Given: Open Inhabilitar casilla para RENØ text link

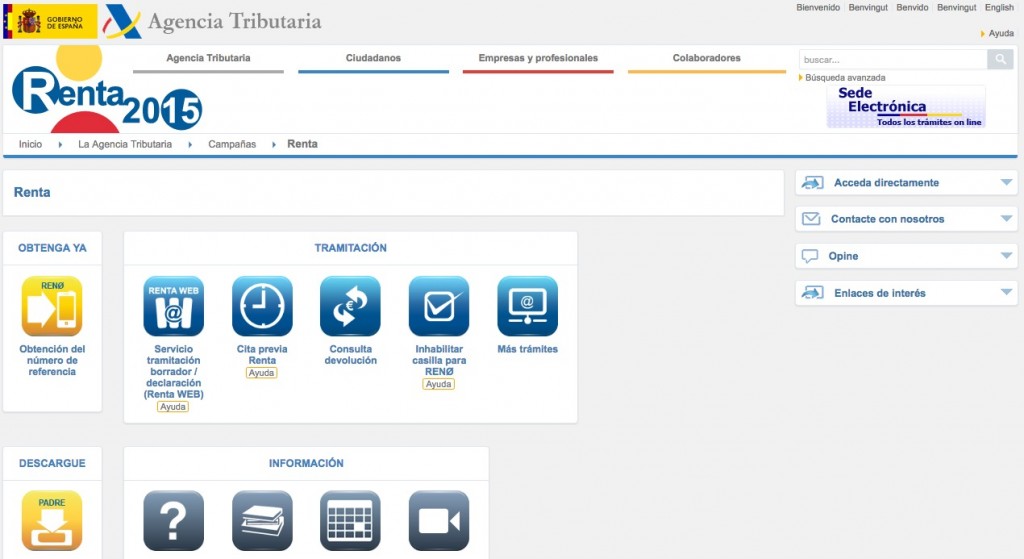Looking at the screenshot, I should tap(439, 360).
